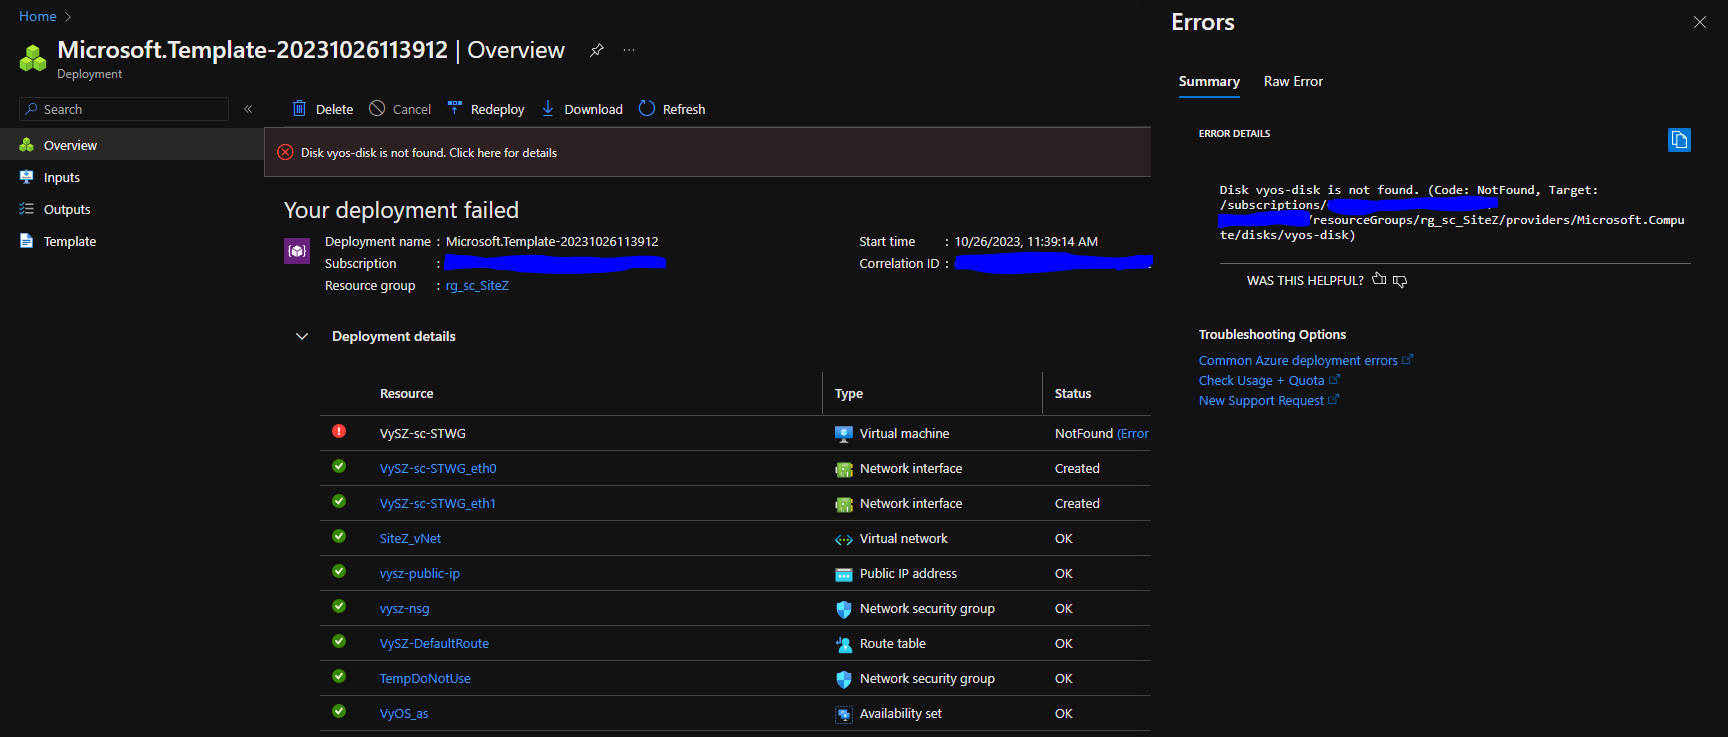Open the NotFound Error details link
The height and width of the screenshot is (737, 1728).
tap(1133, 433)
